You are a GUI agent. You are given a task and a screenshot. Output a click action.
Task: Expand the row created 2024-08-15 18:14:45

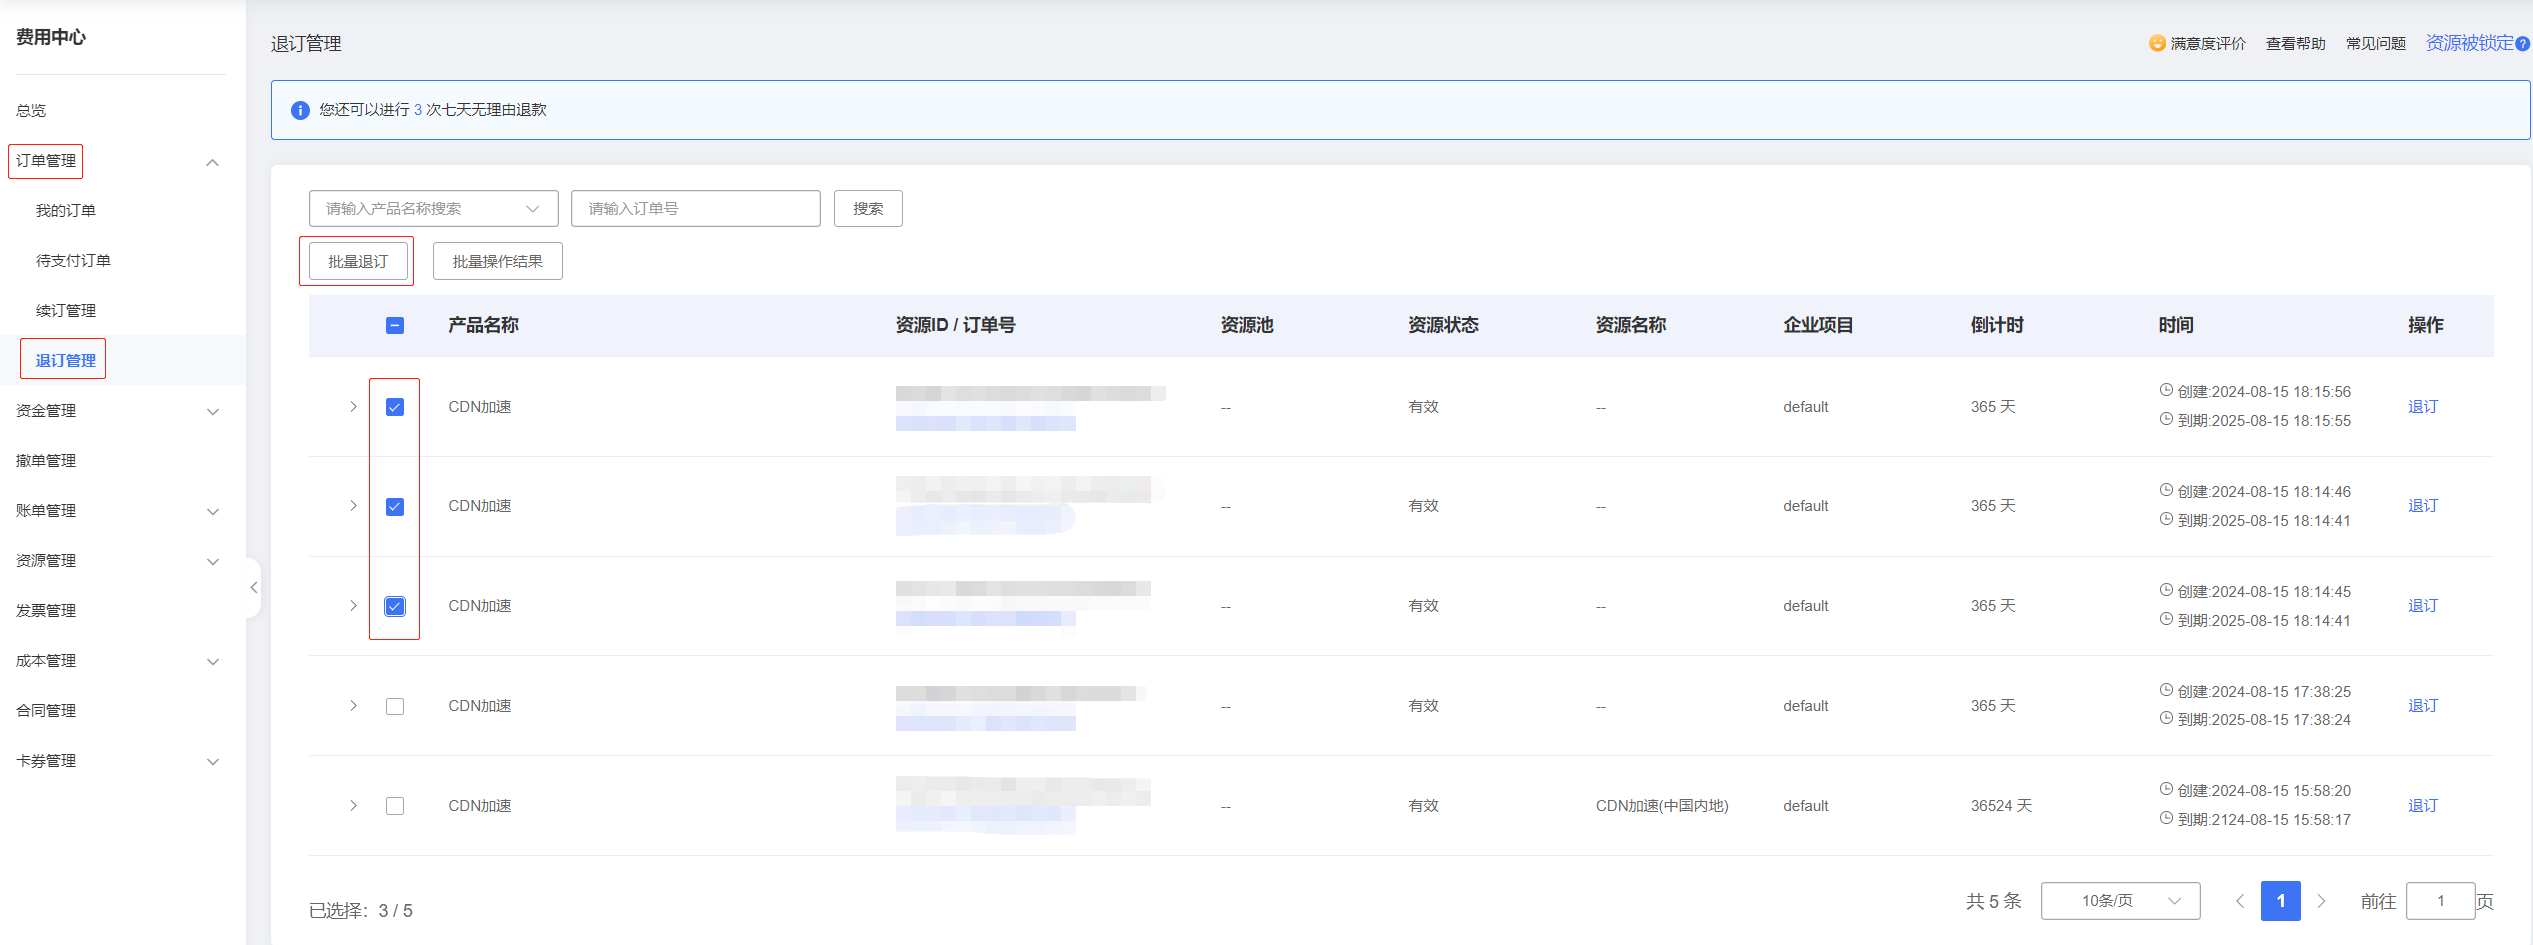[x=353, y=606]
